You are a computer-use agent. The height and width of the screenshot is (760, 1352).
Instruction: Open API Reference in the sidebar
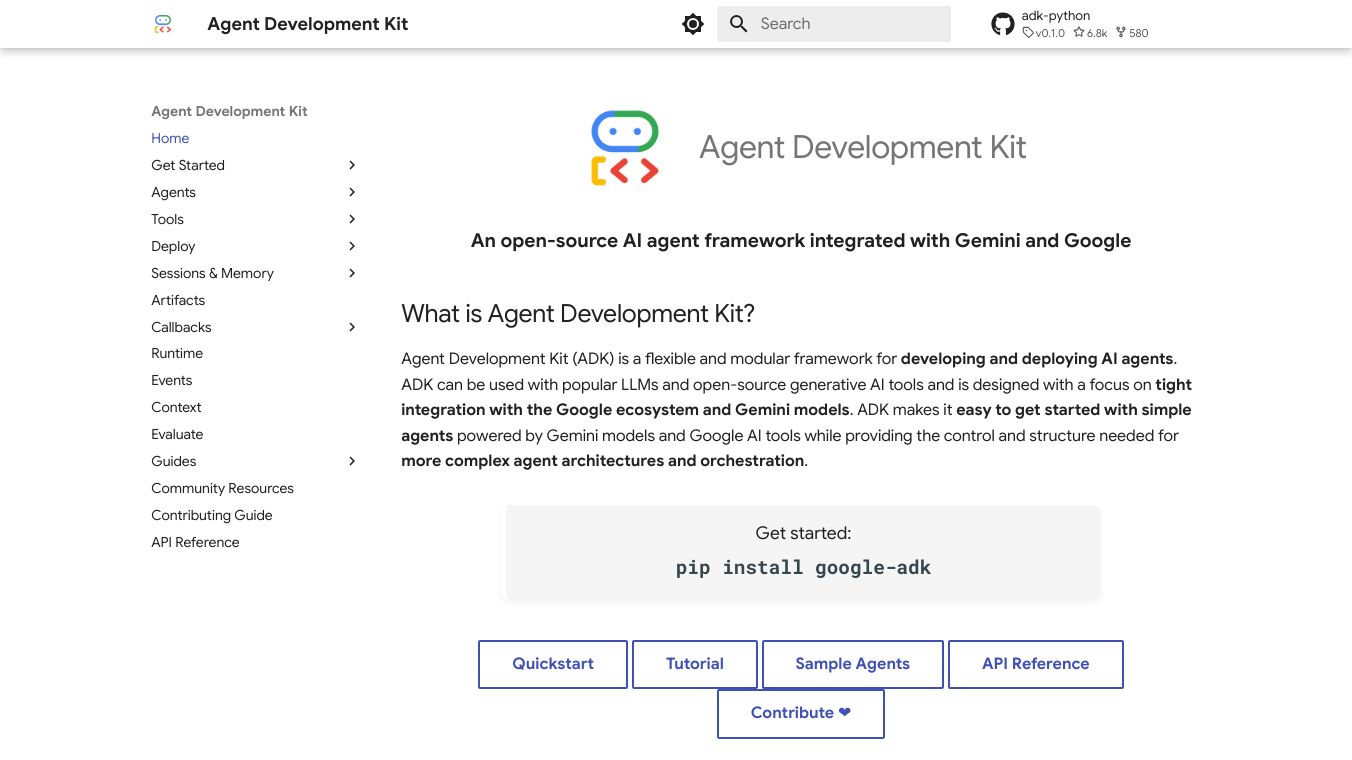pos(195,542)
